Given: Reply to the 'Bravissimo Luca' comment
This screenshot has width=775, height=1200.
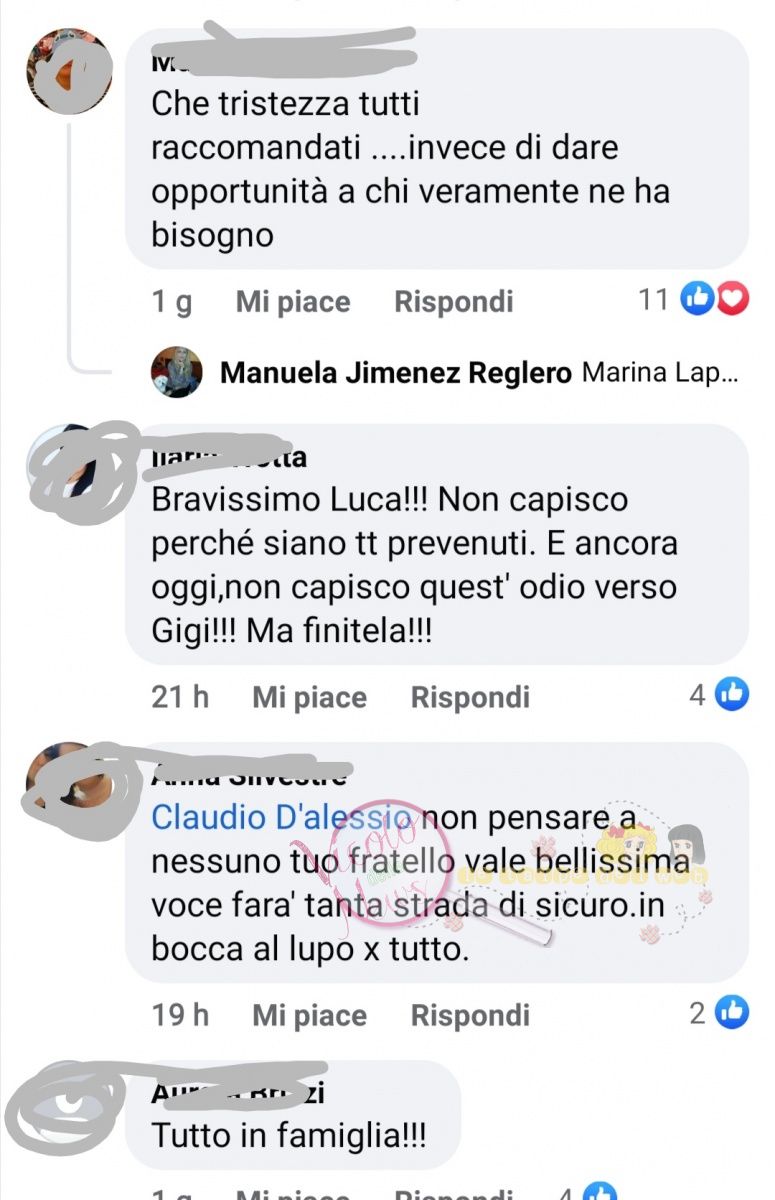Looking at the screenshot, I should [x=470, y=697].
